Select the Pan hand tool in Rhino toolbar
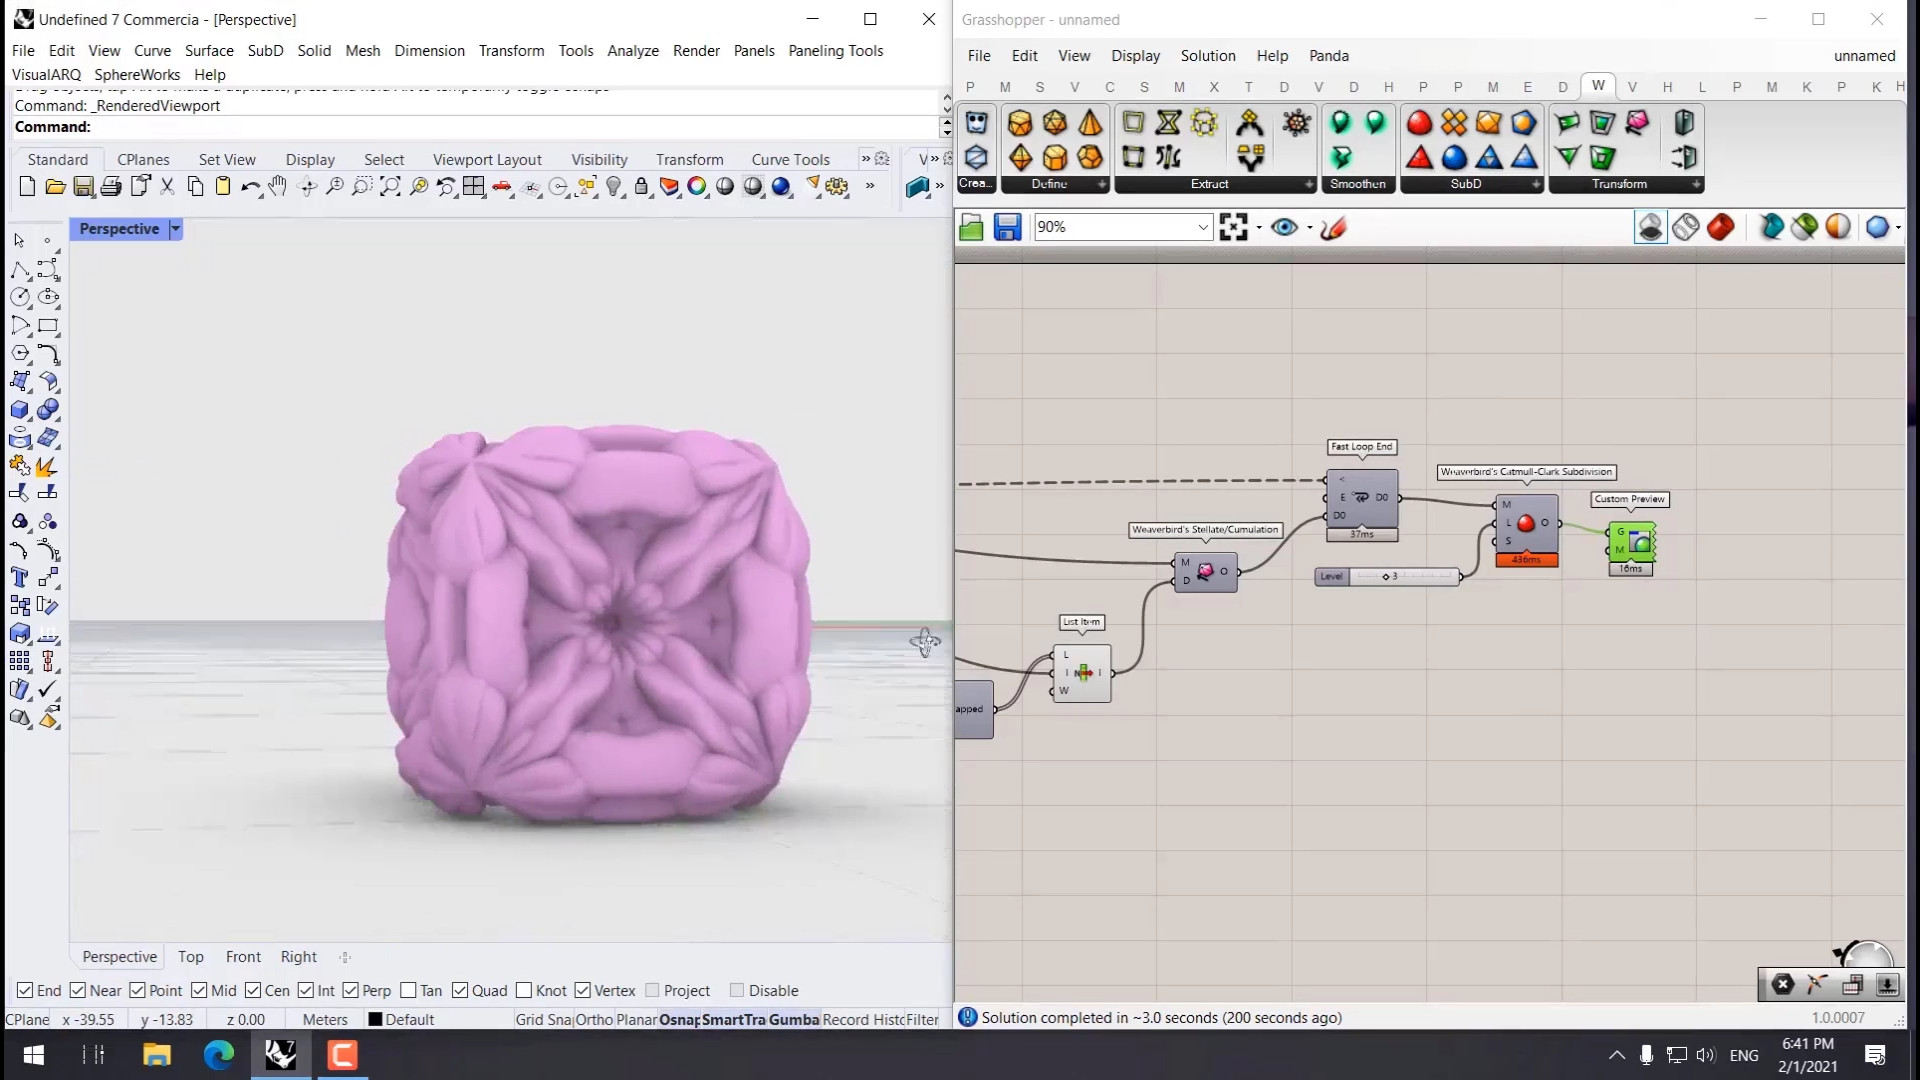The height and width of the screenshot is (1080, 1920). point(278,187)
